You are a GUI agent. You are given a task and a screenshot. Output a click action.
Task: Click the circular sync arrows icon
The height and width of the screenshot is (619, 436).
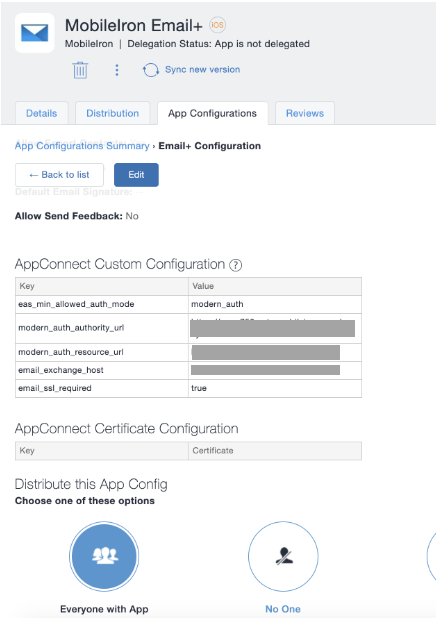coord(150,70)
